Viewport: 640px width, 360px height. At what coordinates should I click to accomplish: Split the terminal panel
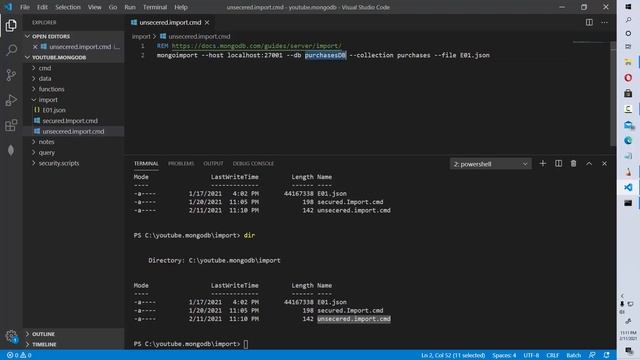(x=558, y=164)
